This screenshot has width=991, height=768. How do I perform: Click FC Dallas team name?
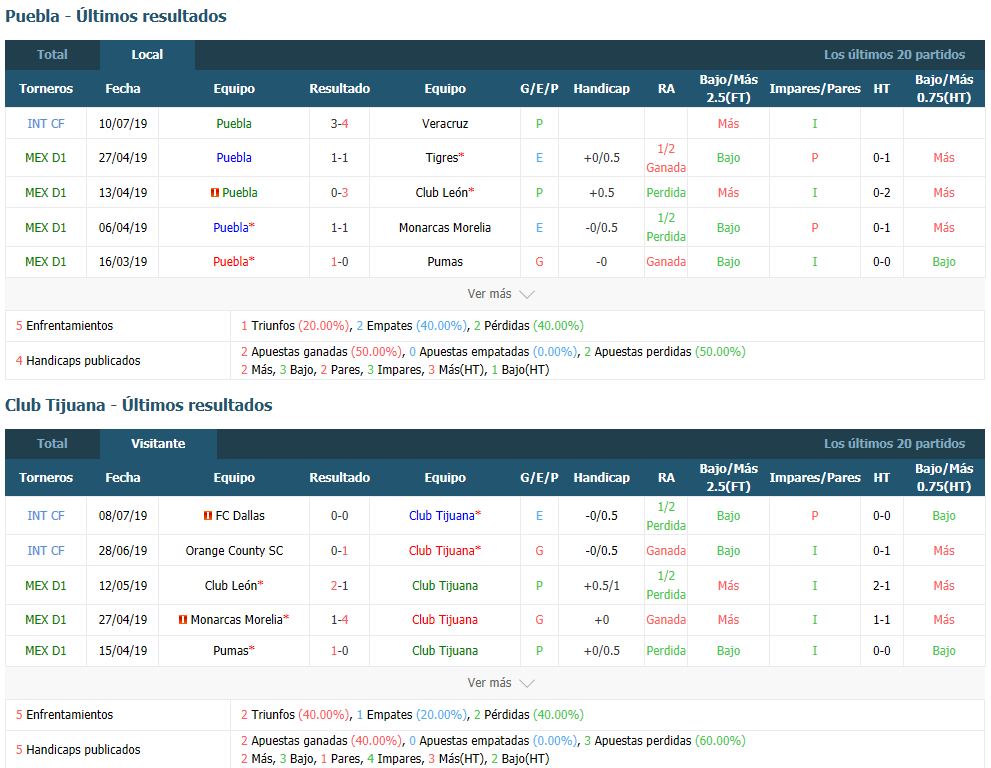click(240, 516)
